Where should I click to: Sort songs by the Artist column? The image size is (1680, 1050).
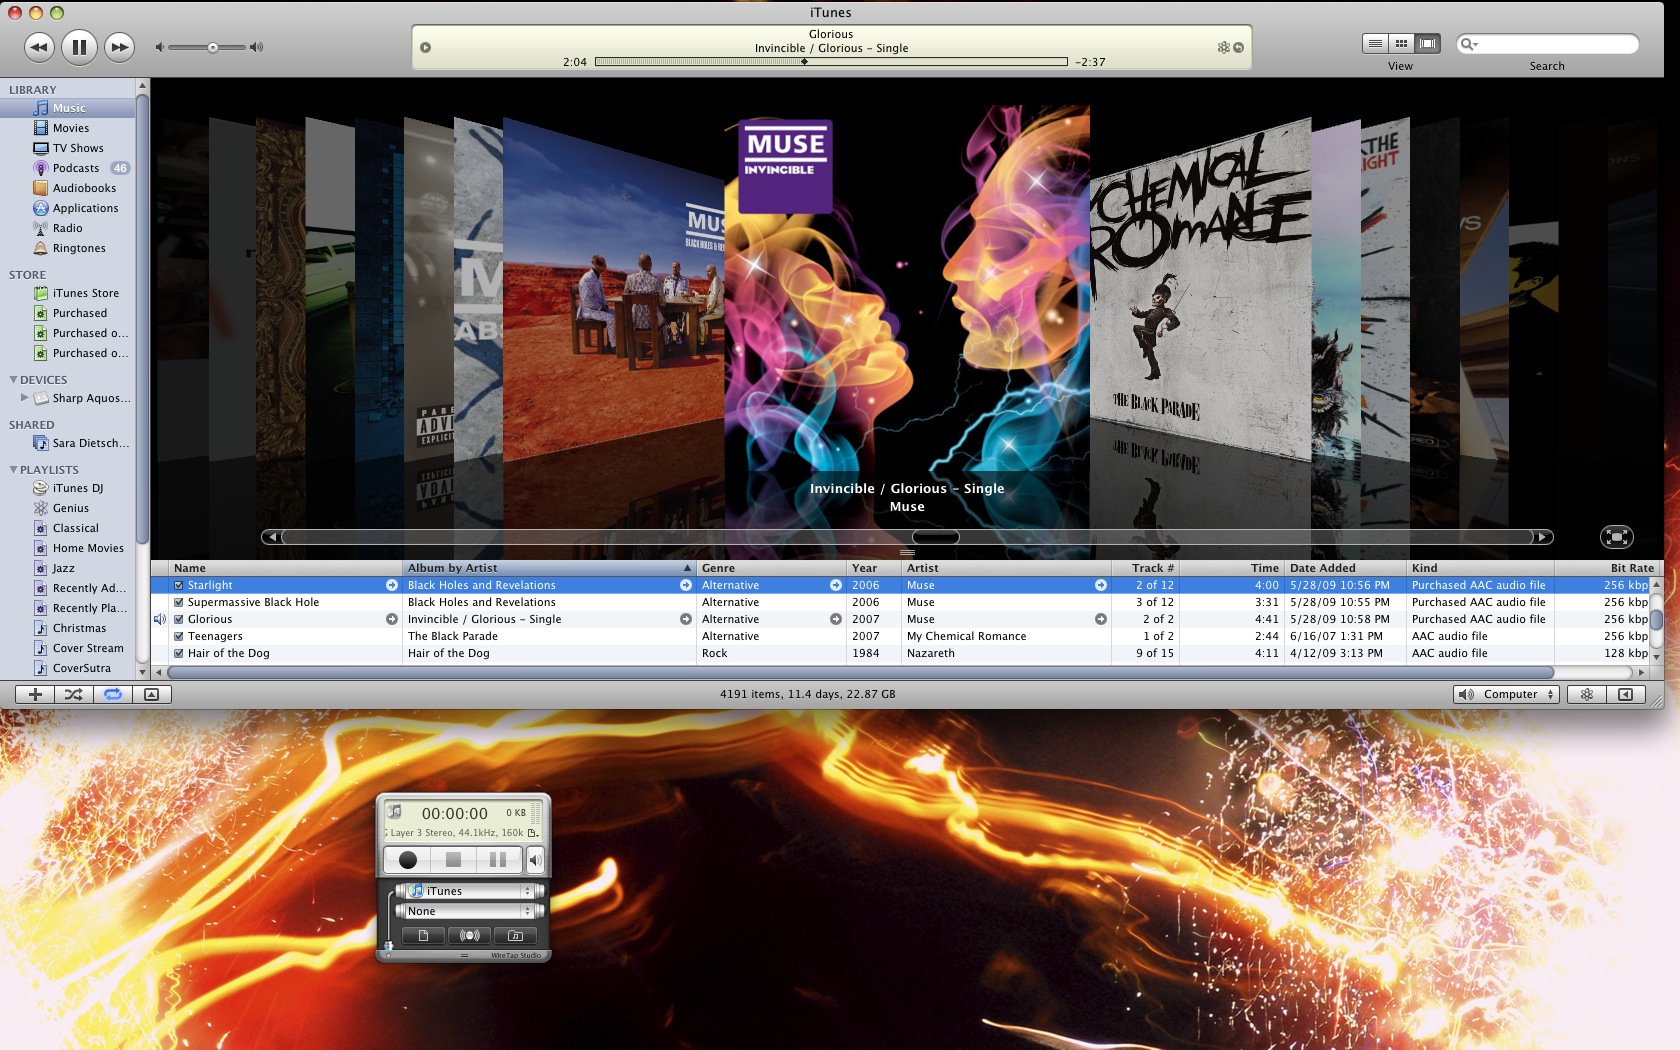[x=1006, y=568]
